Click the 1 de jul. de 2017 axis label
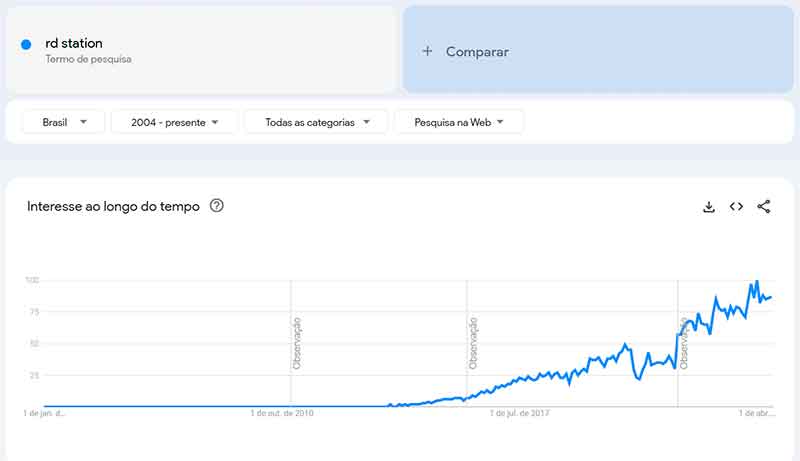 [x=519, y=413]
